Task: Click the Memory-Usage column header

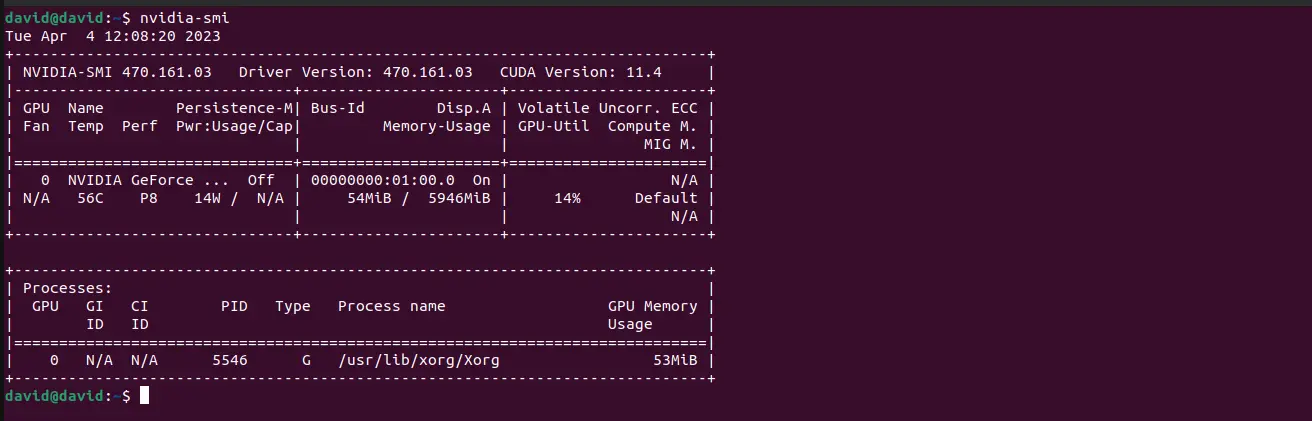Action: [x=436, y=126]
